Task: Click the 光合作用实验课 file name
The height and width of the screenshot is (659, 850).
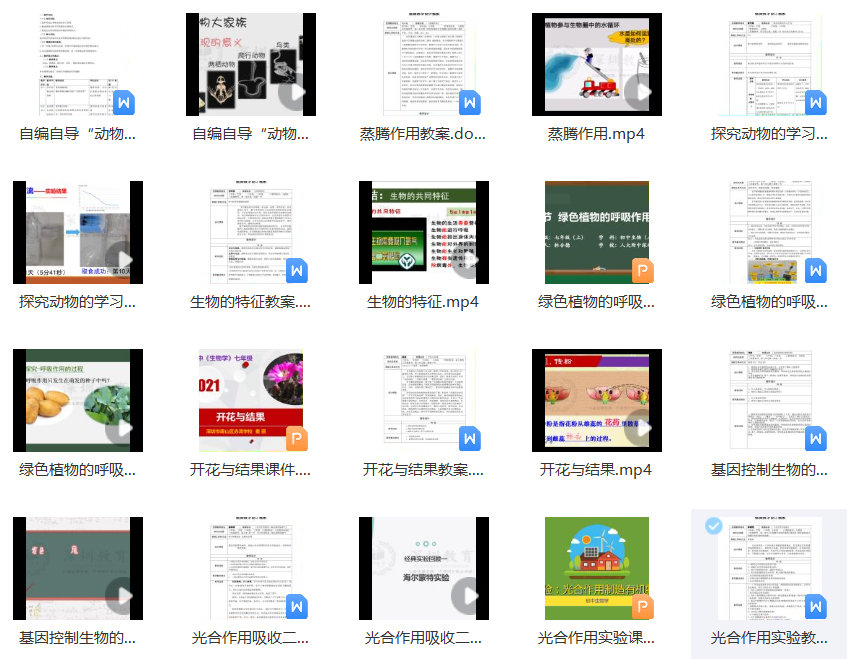Action: 596,637
